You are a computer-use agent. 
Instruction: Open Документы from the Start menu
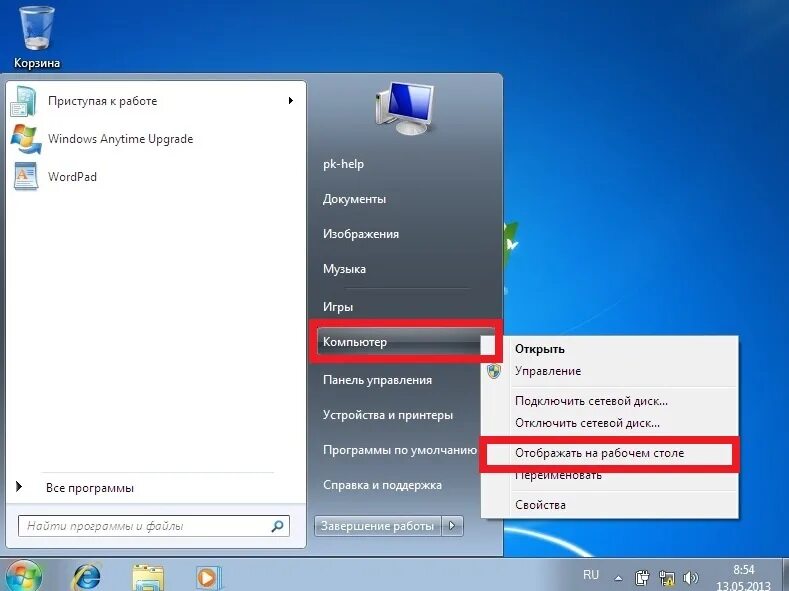[354, 199]
